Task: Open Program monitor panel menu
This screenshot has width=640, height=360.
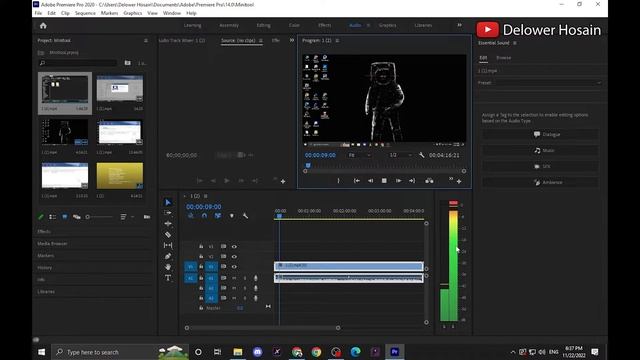Action: tap(337, 40)
